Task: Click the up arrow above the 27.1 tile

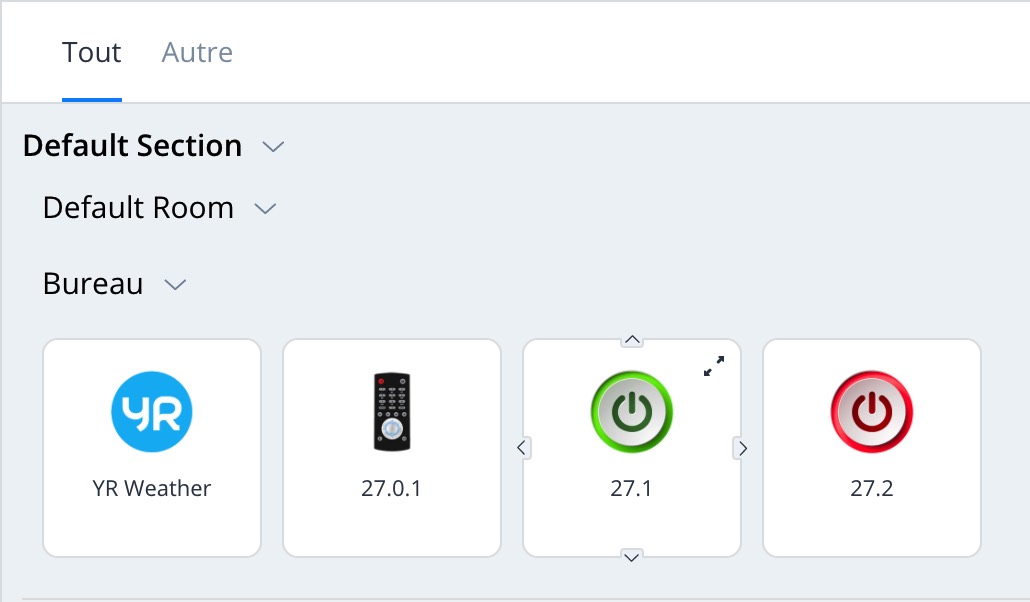Action: tap(632, 340)
